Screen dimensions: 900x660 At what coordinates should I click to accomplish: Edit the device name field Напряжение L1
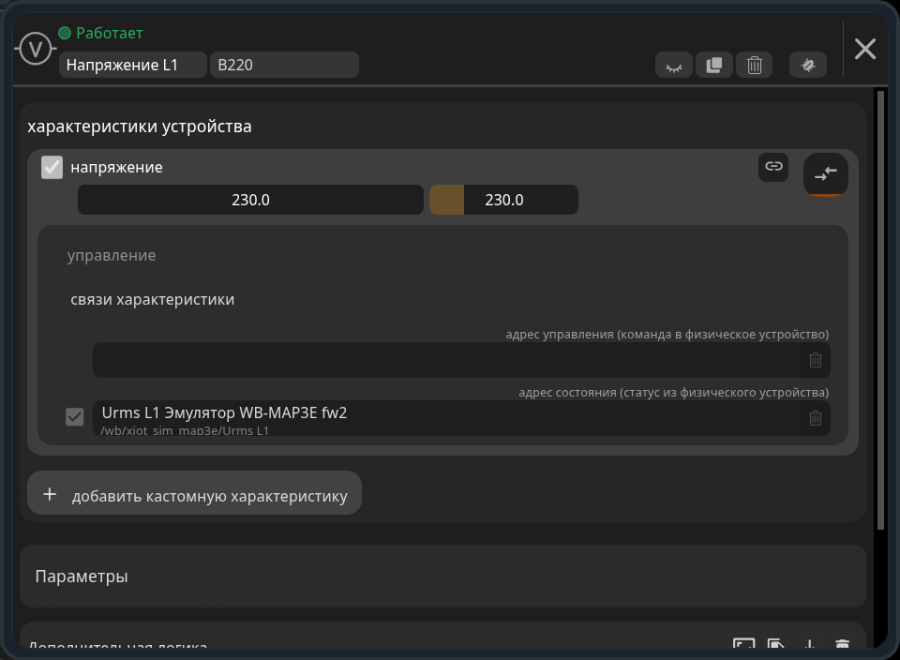click(x=133, y=65)
